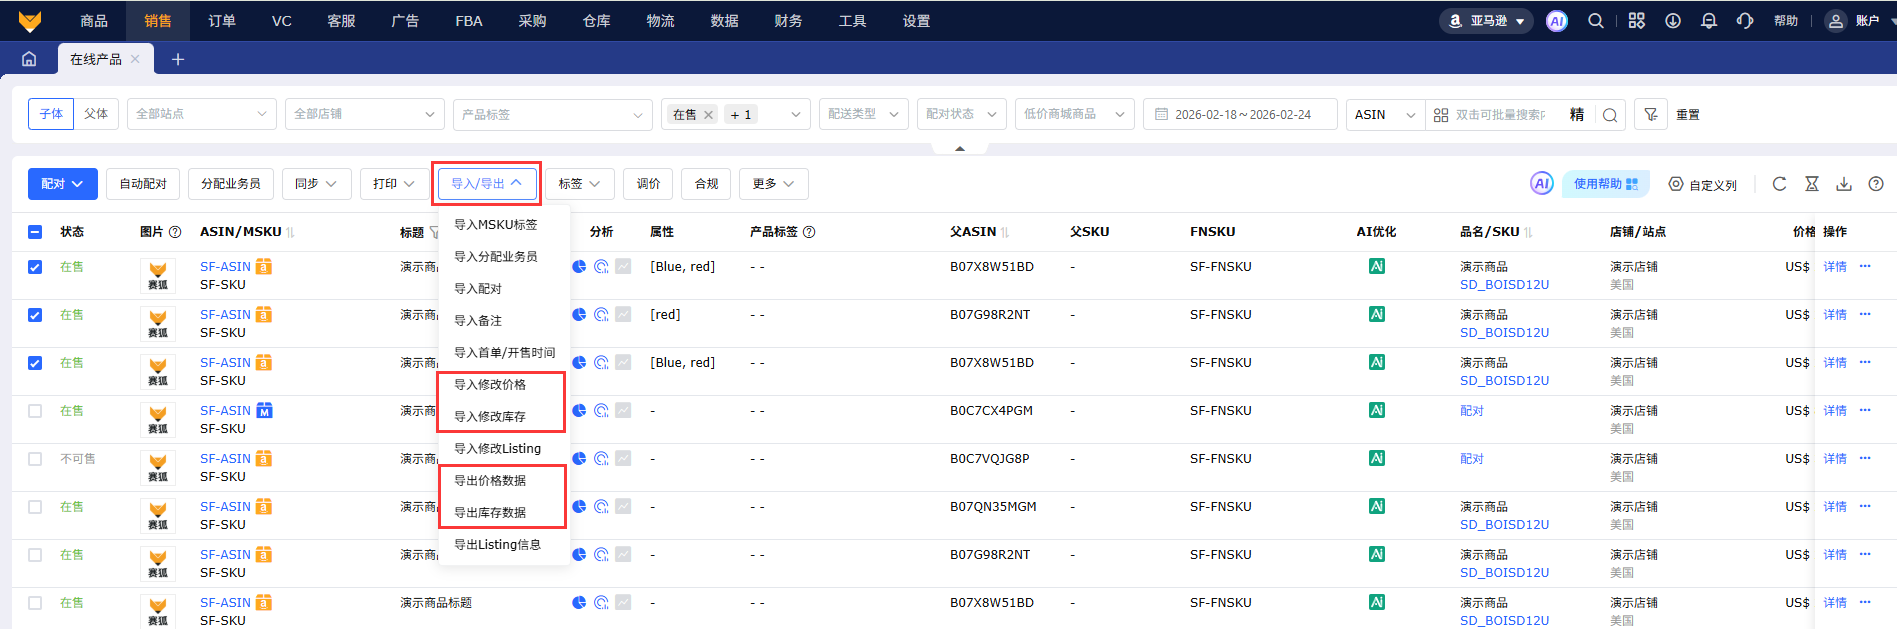Click AI优化 icon for B07QN35MGM row

(1377, 506)
